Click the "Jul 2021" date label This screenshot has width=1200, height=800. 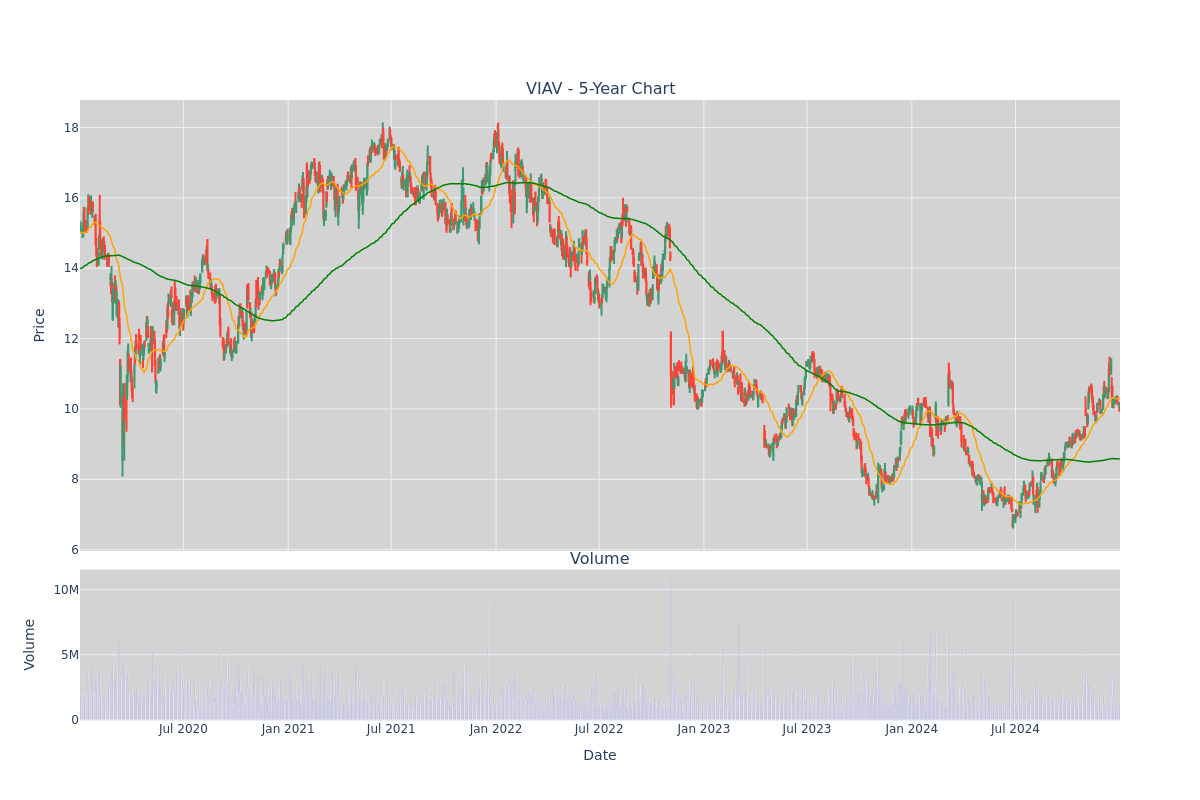point(391,729)
